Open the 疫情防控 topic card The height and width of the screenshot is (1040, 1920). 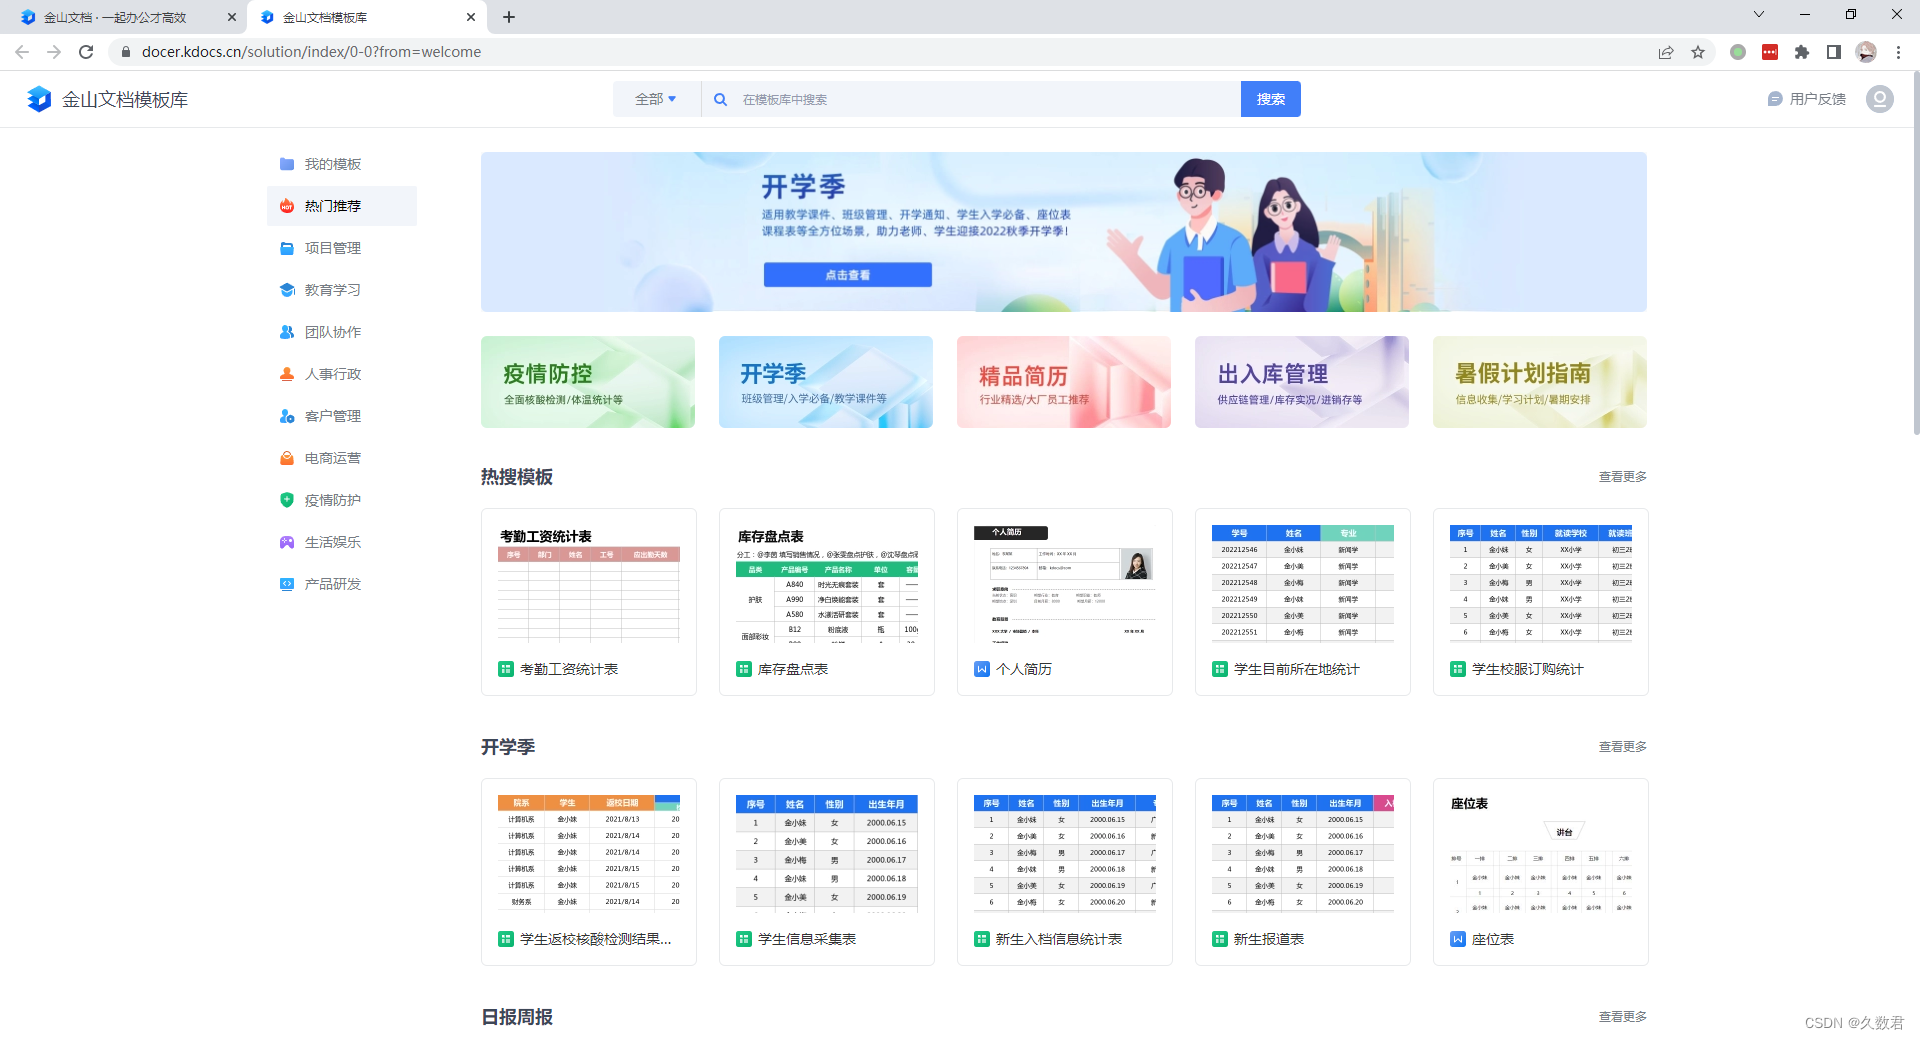pos(588,382)
